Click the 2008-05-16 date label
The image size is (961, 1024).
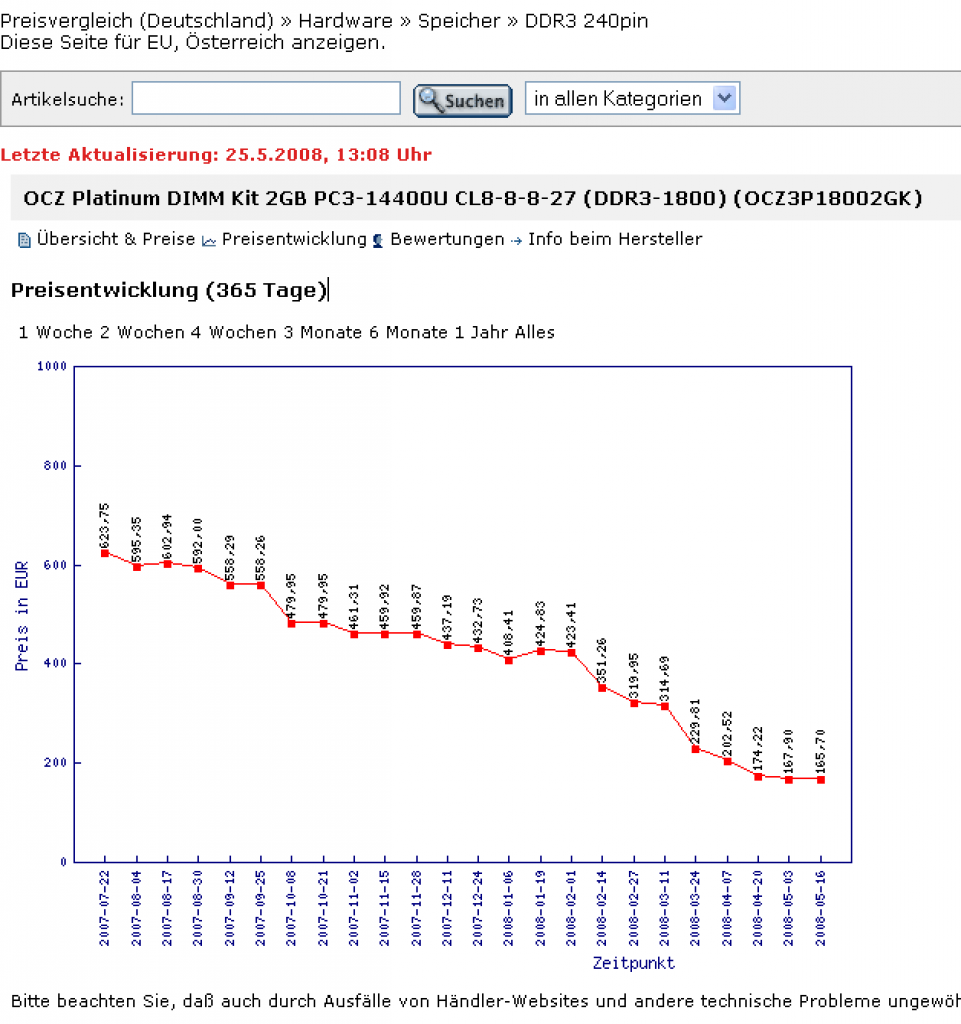pyautogui.click(x=821, y=908)
